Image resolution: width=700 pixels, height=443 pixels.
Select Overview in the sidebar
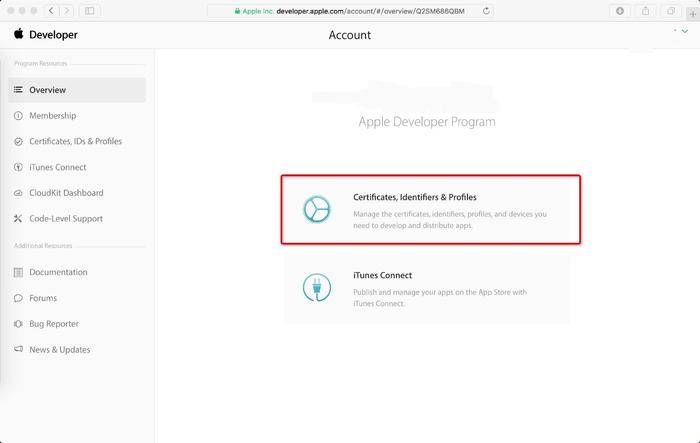click(x=47, y=90)
